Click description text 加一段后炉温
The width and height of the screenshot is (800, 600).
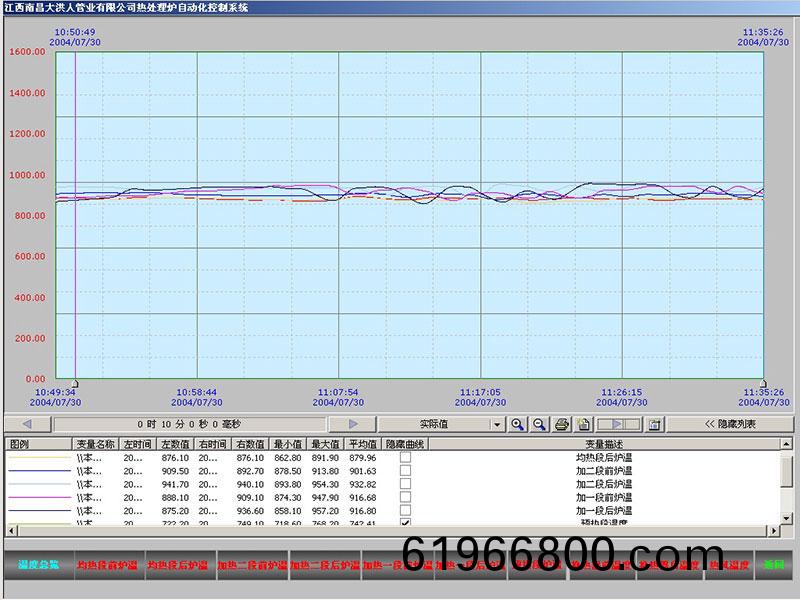pos(604,511)
